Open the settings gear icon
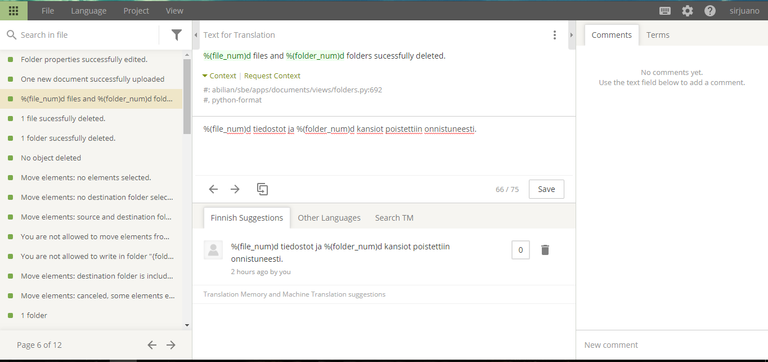Image resolution: width=768 pixels, height=362 pixels. point(687,11)
